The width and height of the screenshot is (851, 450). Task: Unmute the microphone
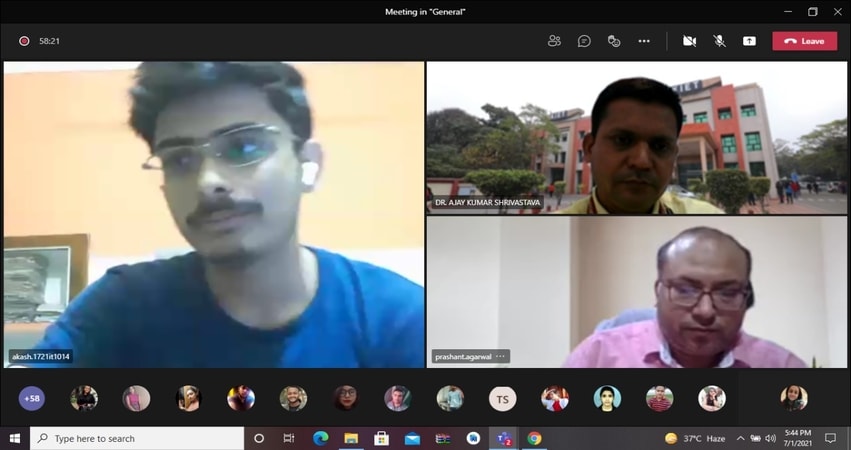click(x=719, y=41)
